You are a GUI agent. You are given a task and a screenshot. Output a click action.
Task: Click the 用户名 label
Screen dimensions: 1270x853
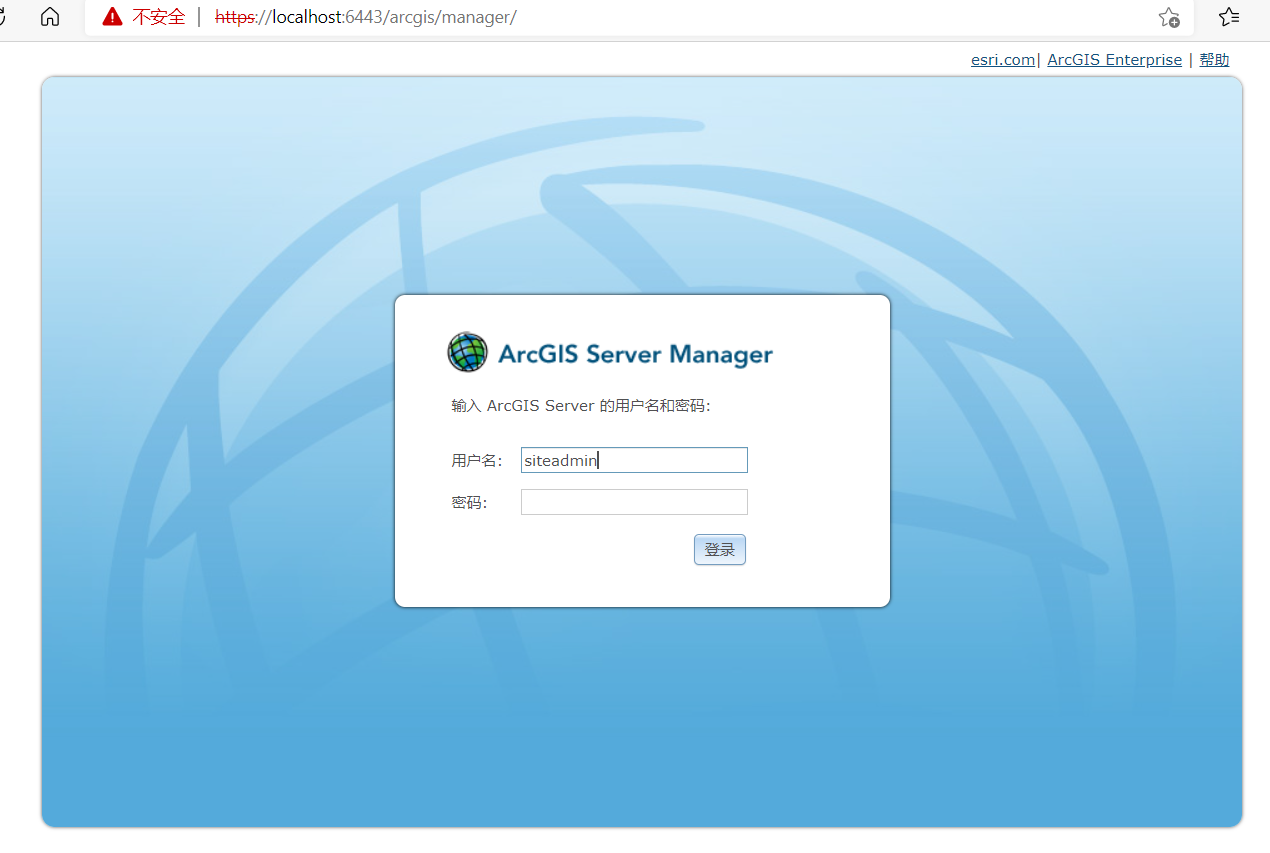[x=477, y=460]
